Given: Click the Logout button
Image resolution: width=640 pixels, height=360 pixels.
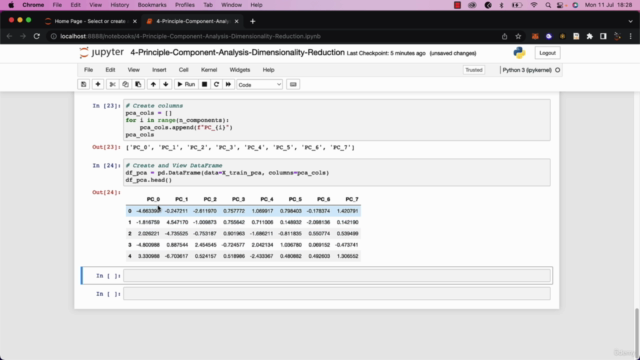Looking at the screenshot, I should click(547, 53).
